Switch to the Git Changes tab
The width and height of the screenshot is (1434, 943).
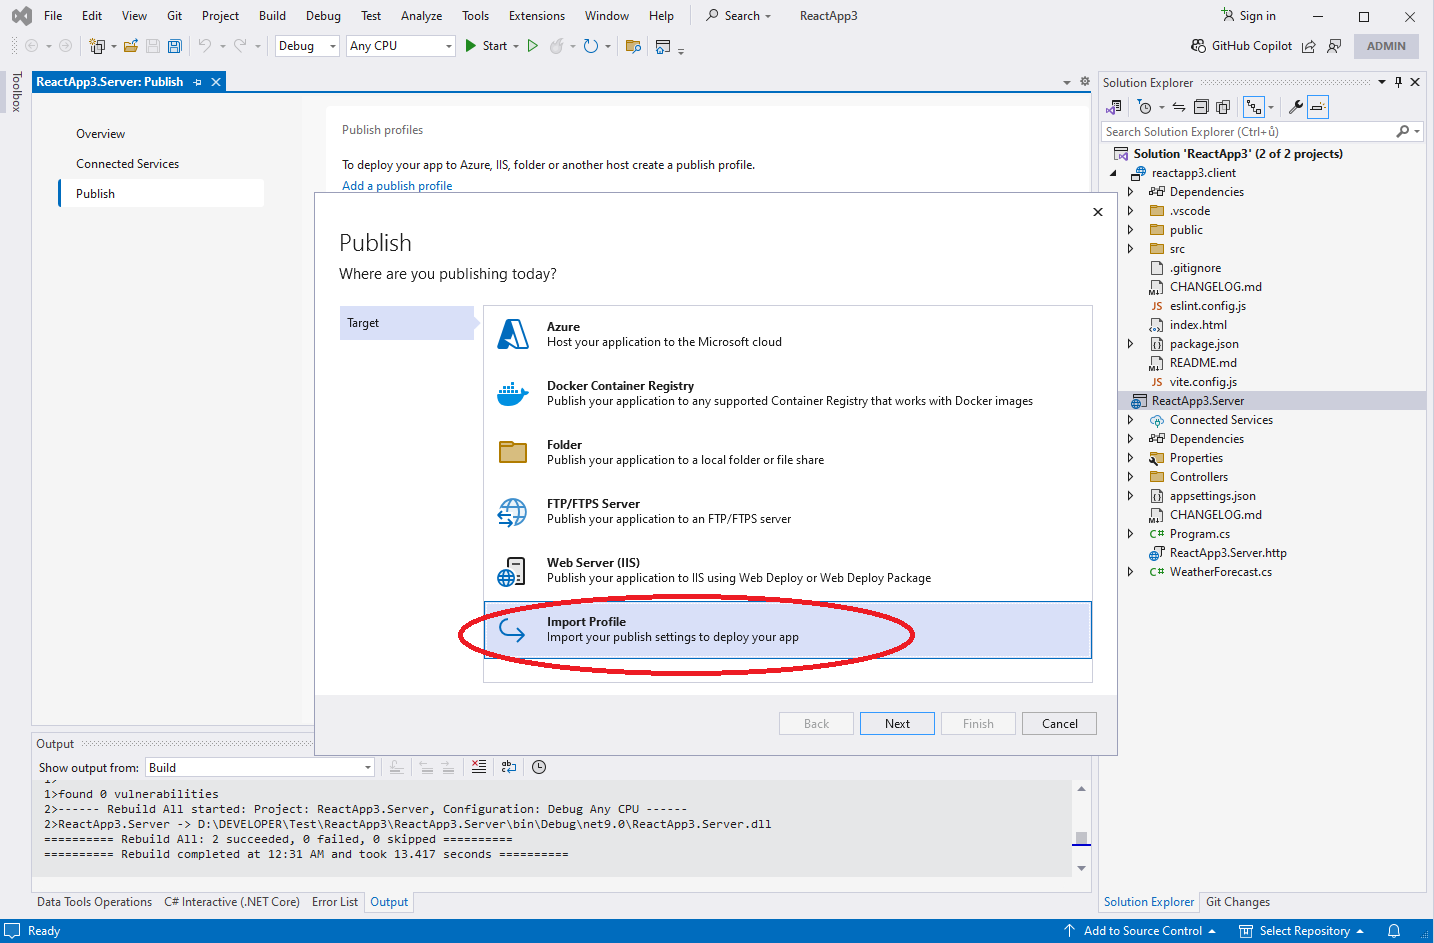point(1237,902)
